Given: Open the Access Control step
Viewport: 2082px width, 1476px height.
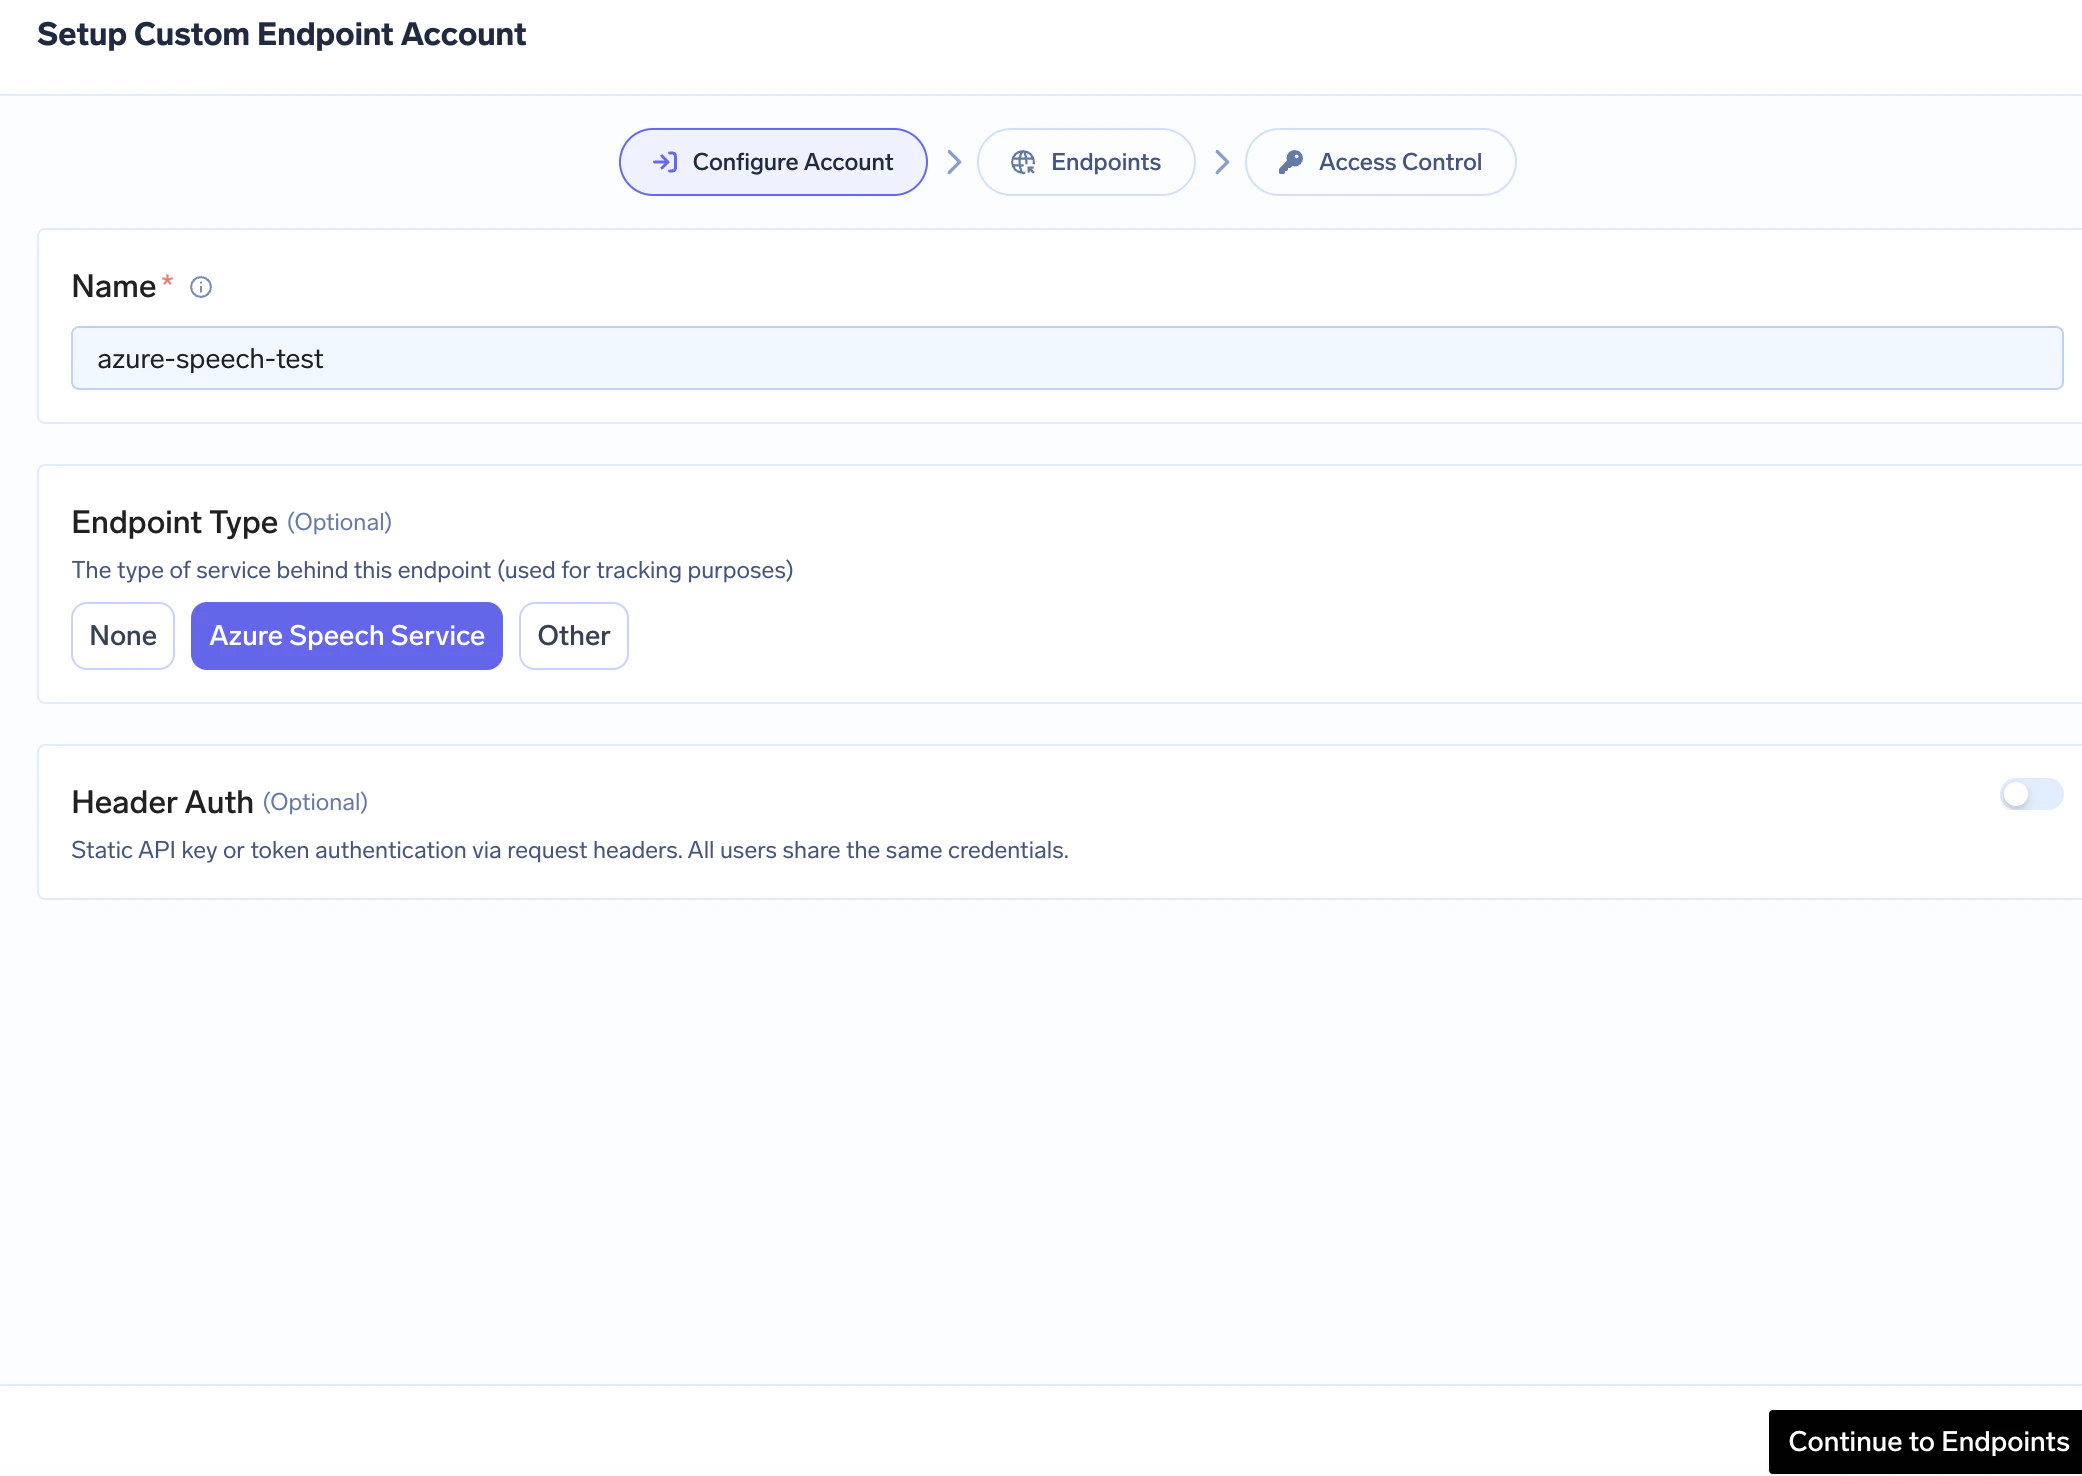Looking at the screenshot, I should tap(1380, 161).
